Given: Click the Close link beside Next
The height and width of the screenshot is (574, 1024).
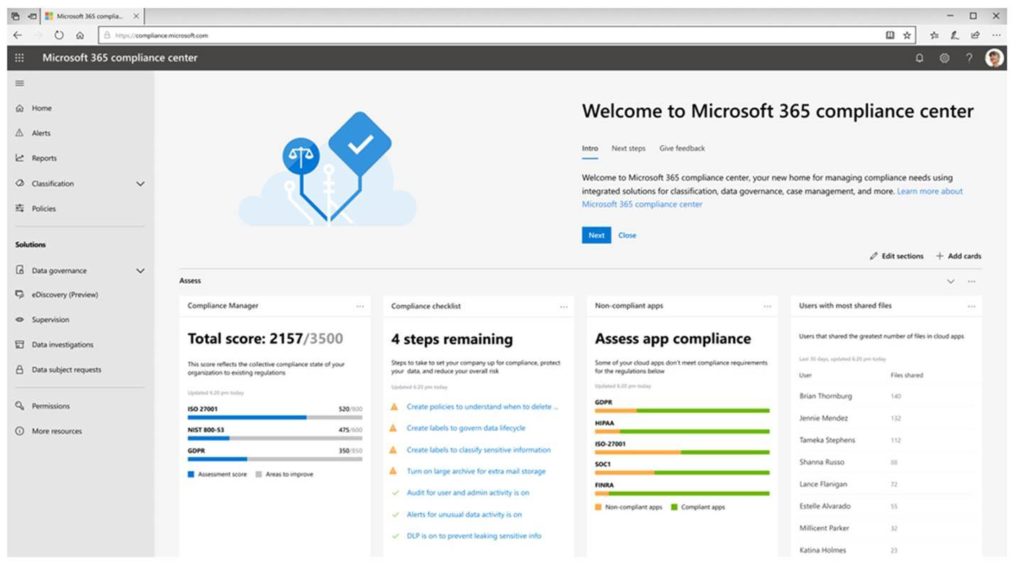Looking at the screenshot, I should pos(627,236).
